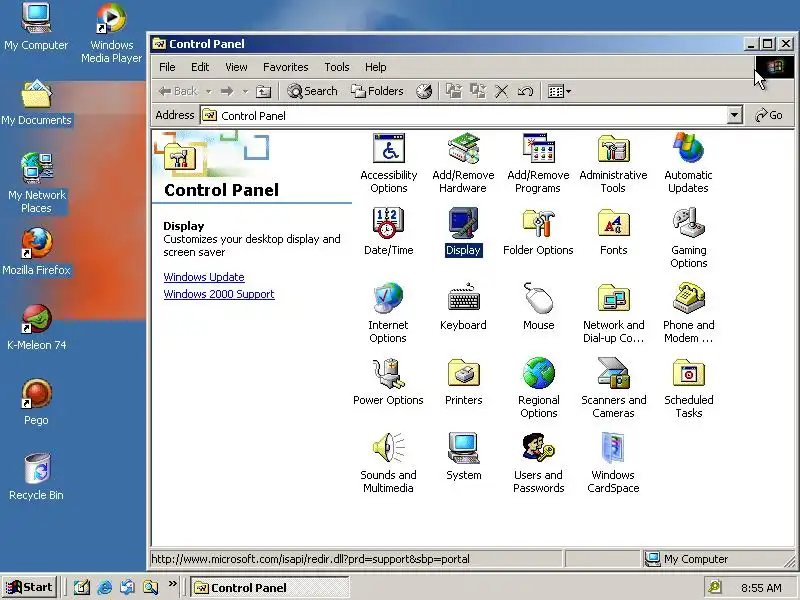Open Automatic Updates applet

(688, 163)
